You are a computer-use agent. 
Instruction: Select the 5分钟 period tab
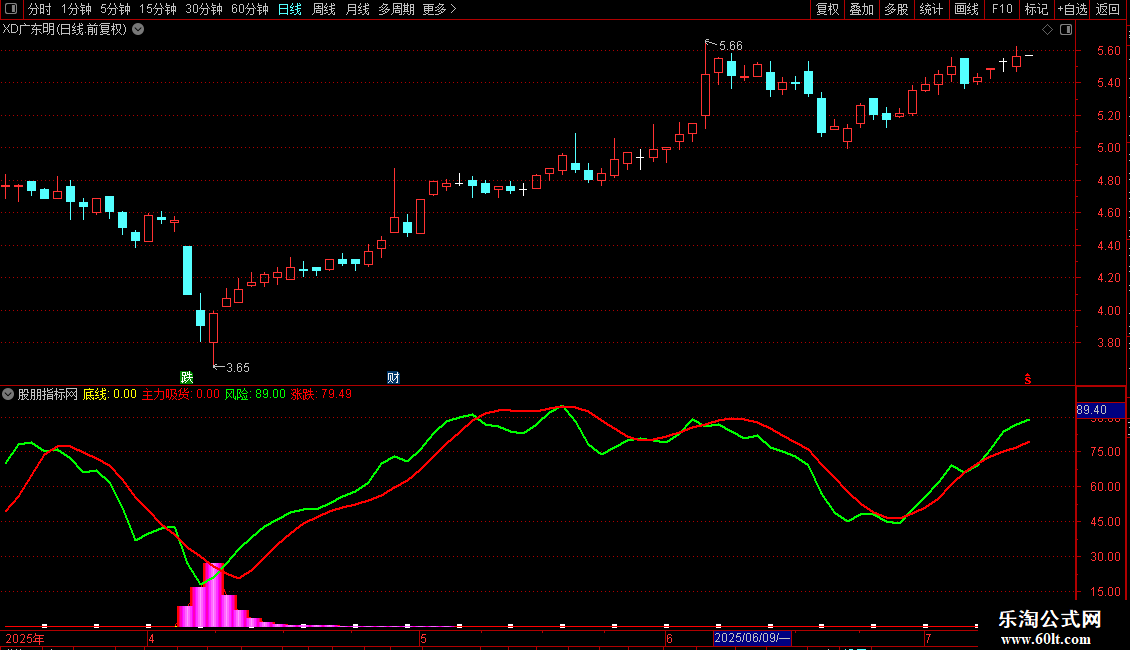pos(115,9)
